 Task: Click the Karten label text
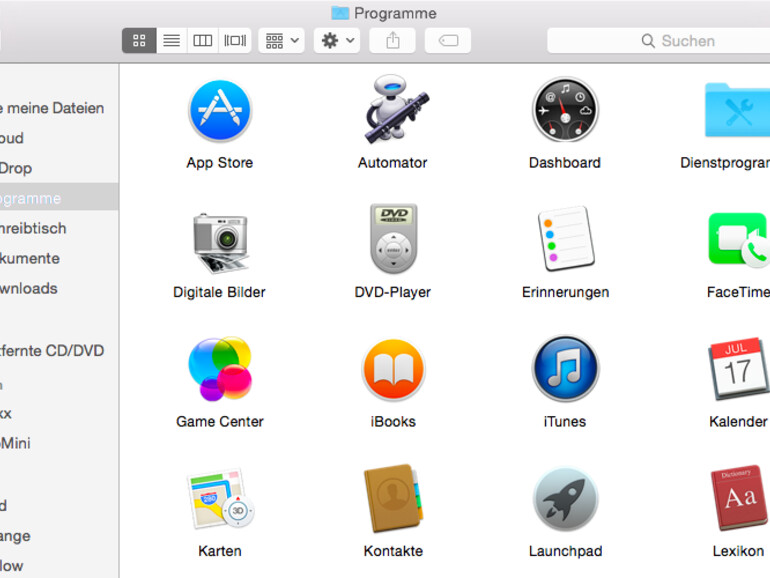pos(220,551)
